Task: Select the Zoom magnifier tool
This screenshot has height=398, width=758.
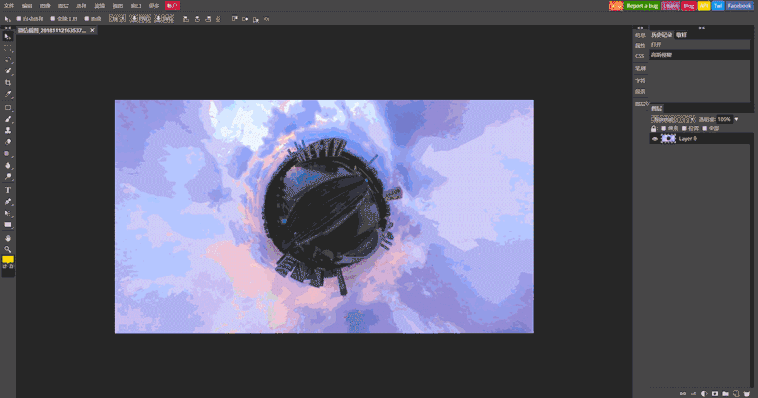Action: pos(8,250)
